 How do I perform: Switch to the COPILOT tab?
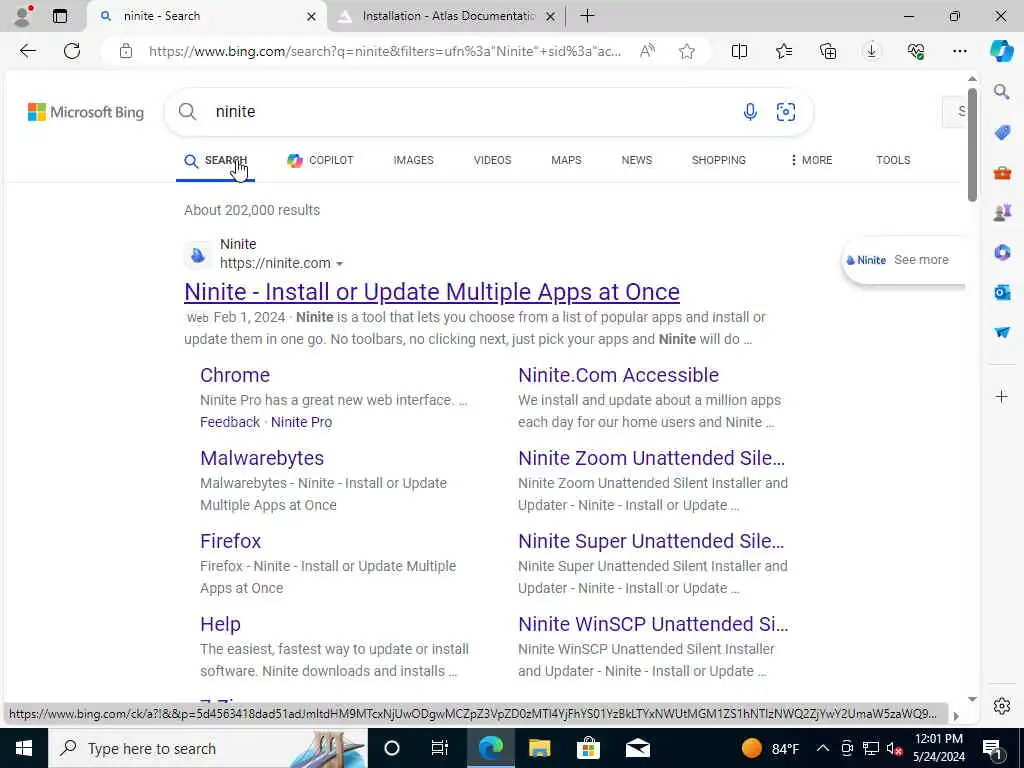pos(320,160)
